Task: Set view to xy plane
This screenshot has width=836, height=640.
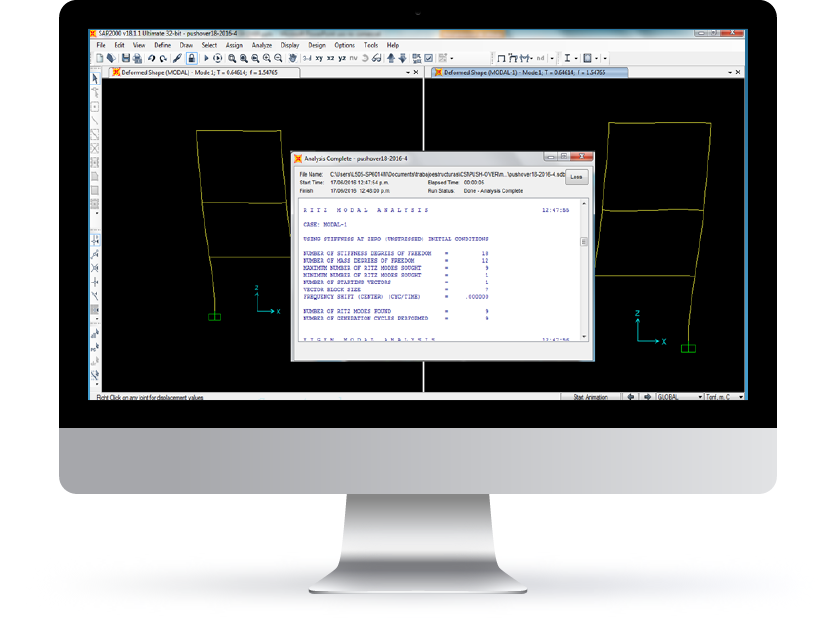Action: click(319, 58)
